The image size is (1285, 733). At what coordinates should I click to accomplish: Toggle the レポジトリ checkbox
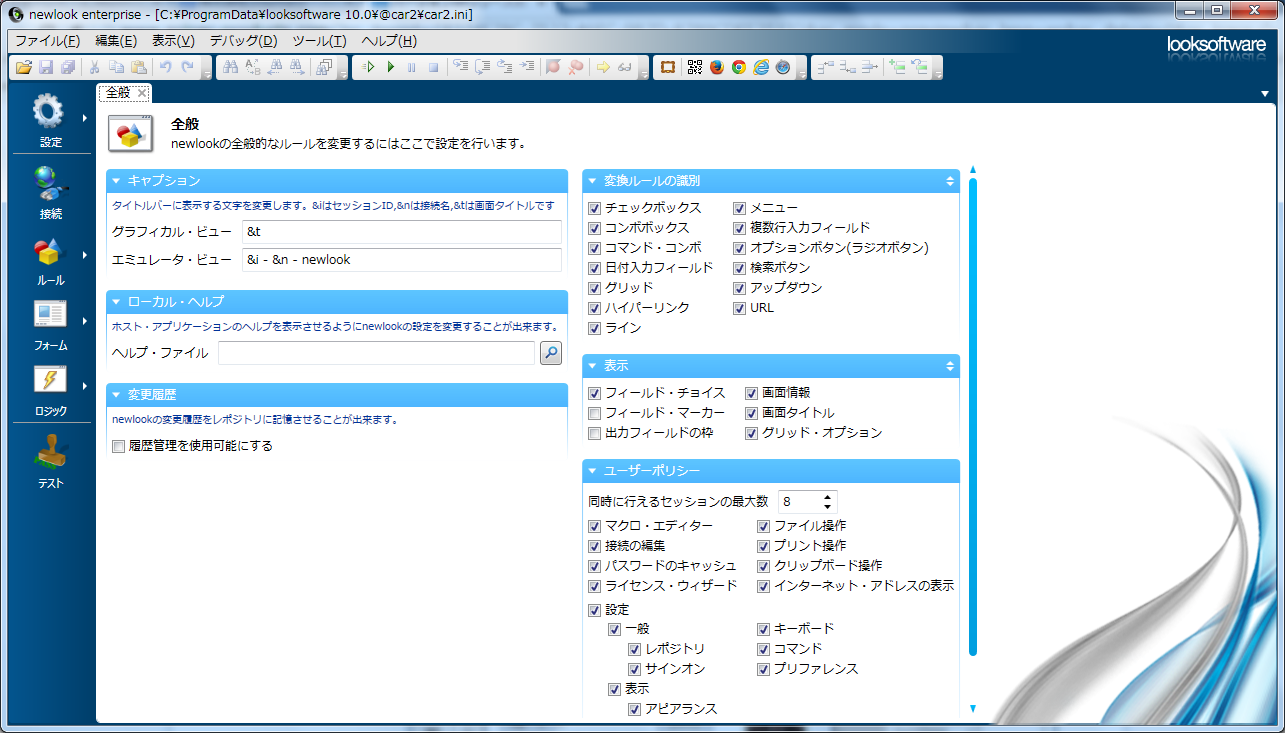click(635, 649)
